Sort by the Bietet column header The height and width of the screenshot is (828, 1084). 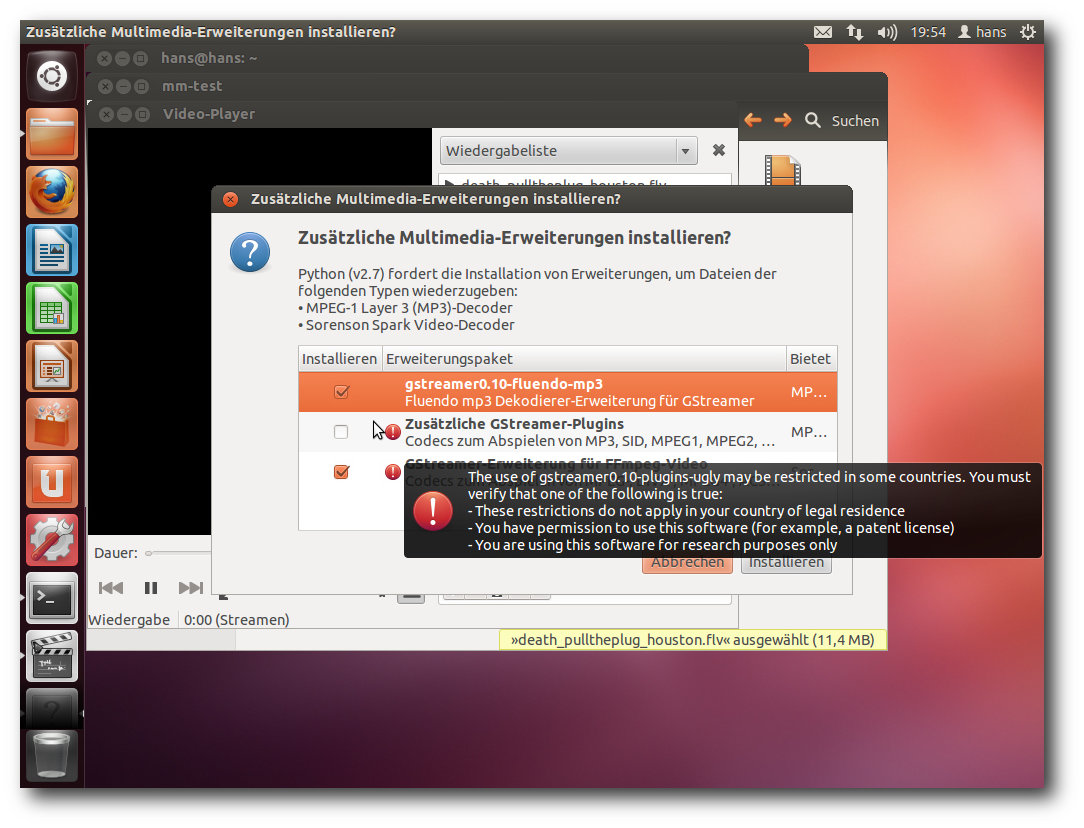click(x=811, y=359)
